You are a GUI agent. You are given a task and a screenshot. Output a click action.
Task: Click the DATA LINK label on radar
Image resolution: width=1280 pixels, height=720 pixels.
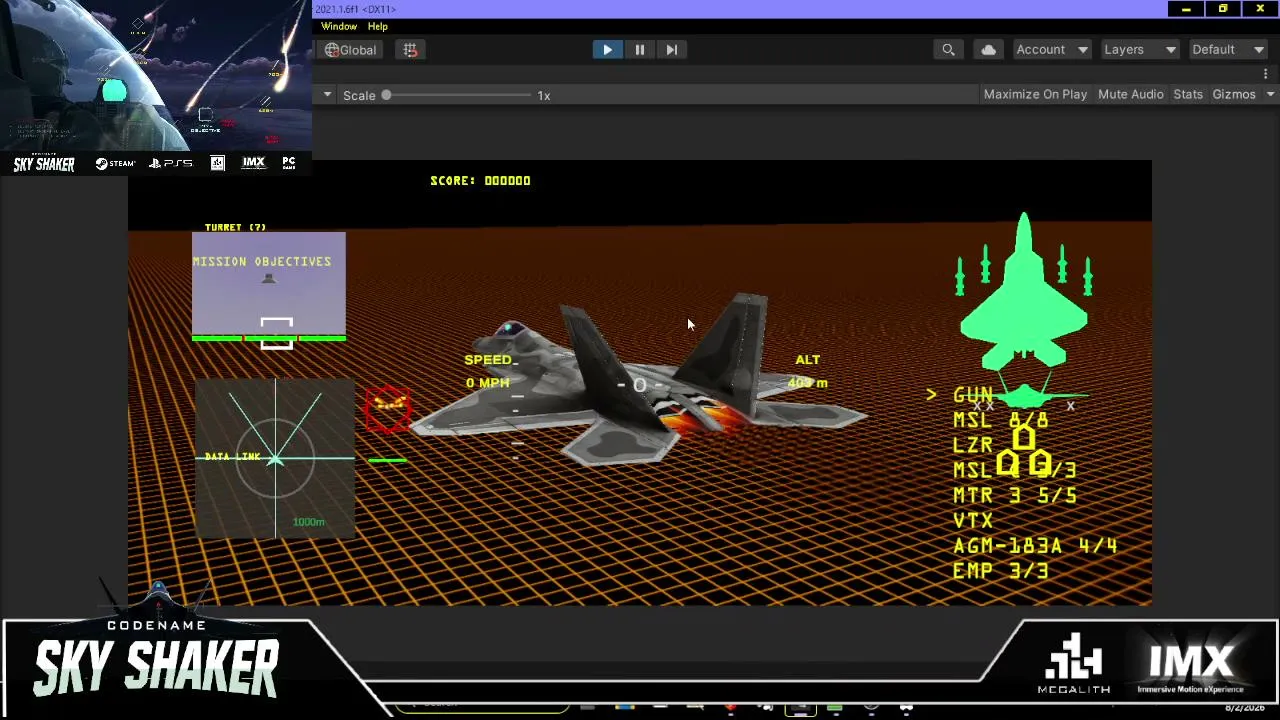232,456
